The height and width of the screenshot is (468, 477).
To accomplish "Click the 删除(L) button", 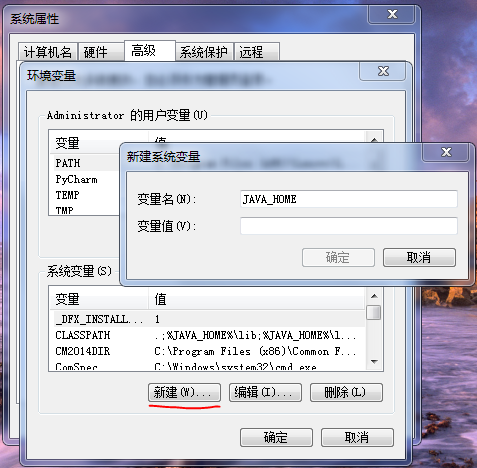I will coord(346,392).
